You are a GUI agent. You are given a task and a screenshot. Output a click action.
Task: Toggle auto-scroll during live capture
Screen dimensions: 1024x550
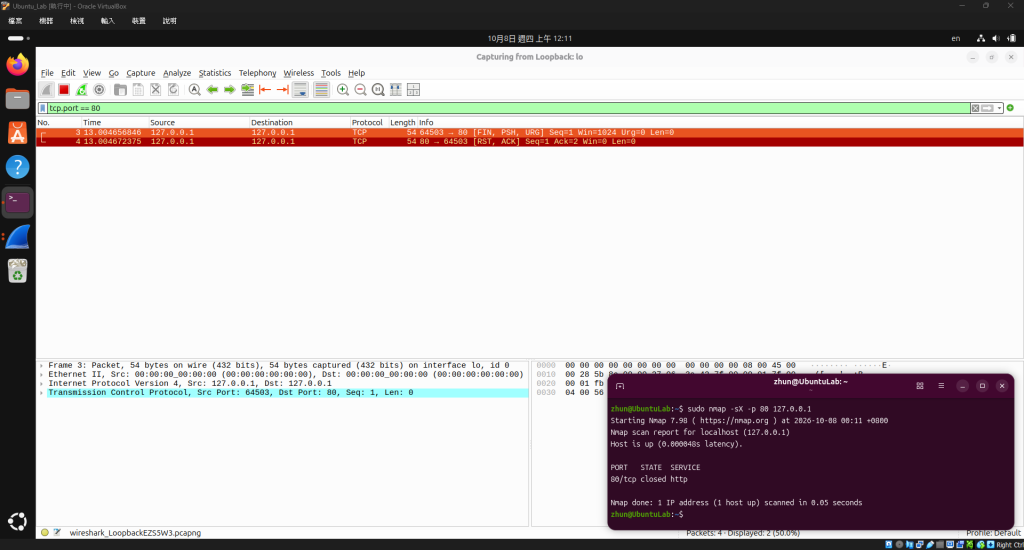click(300, 89)
